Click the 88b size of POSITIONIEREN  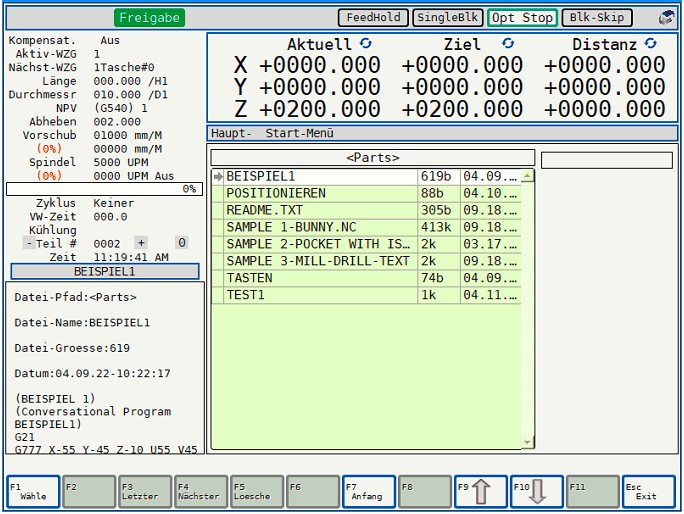(438, 193)
